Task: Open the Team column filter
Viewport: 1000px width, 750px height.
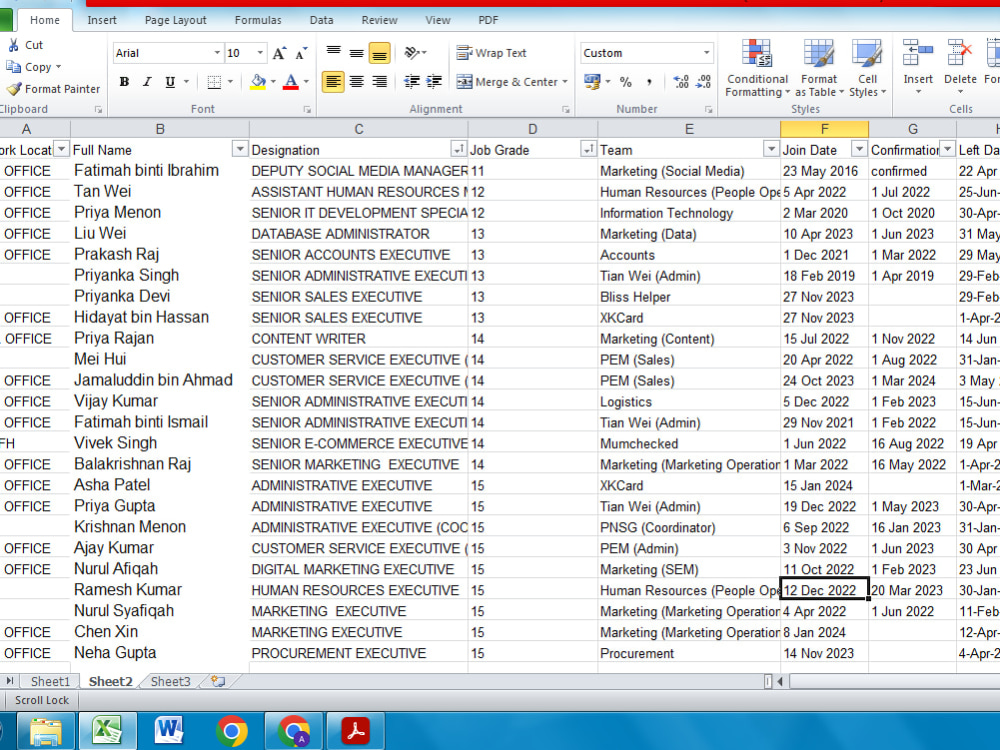Action: pyautogui.click(x=771, y=149)
